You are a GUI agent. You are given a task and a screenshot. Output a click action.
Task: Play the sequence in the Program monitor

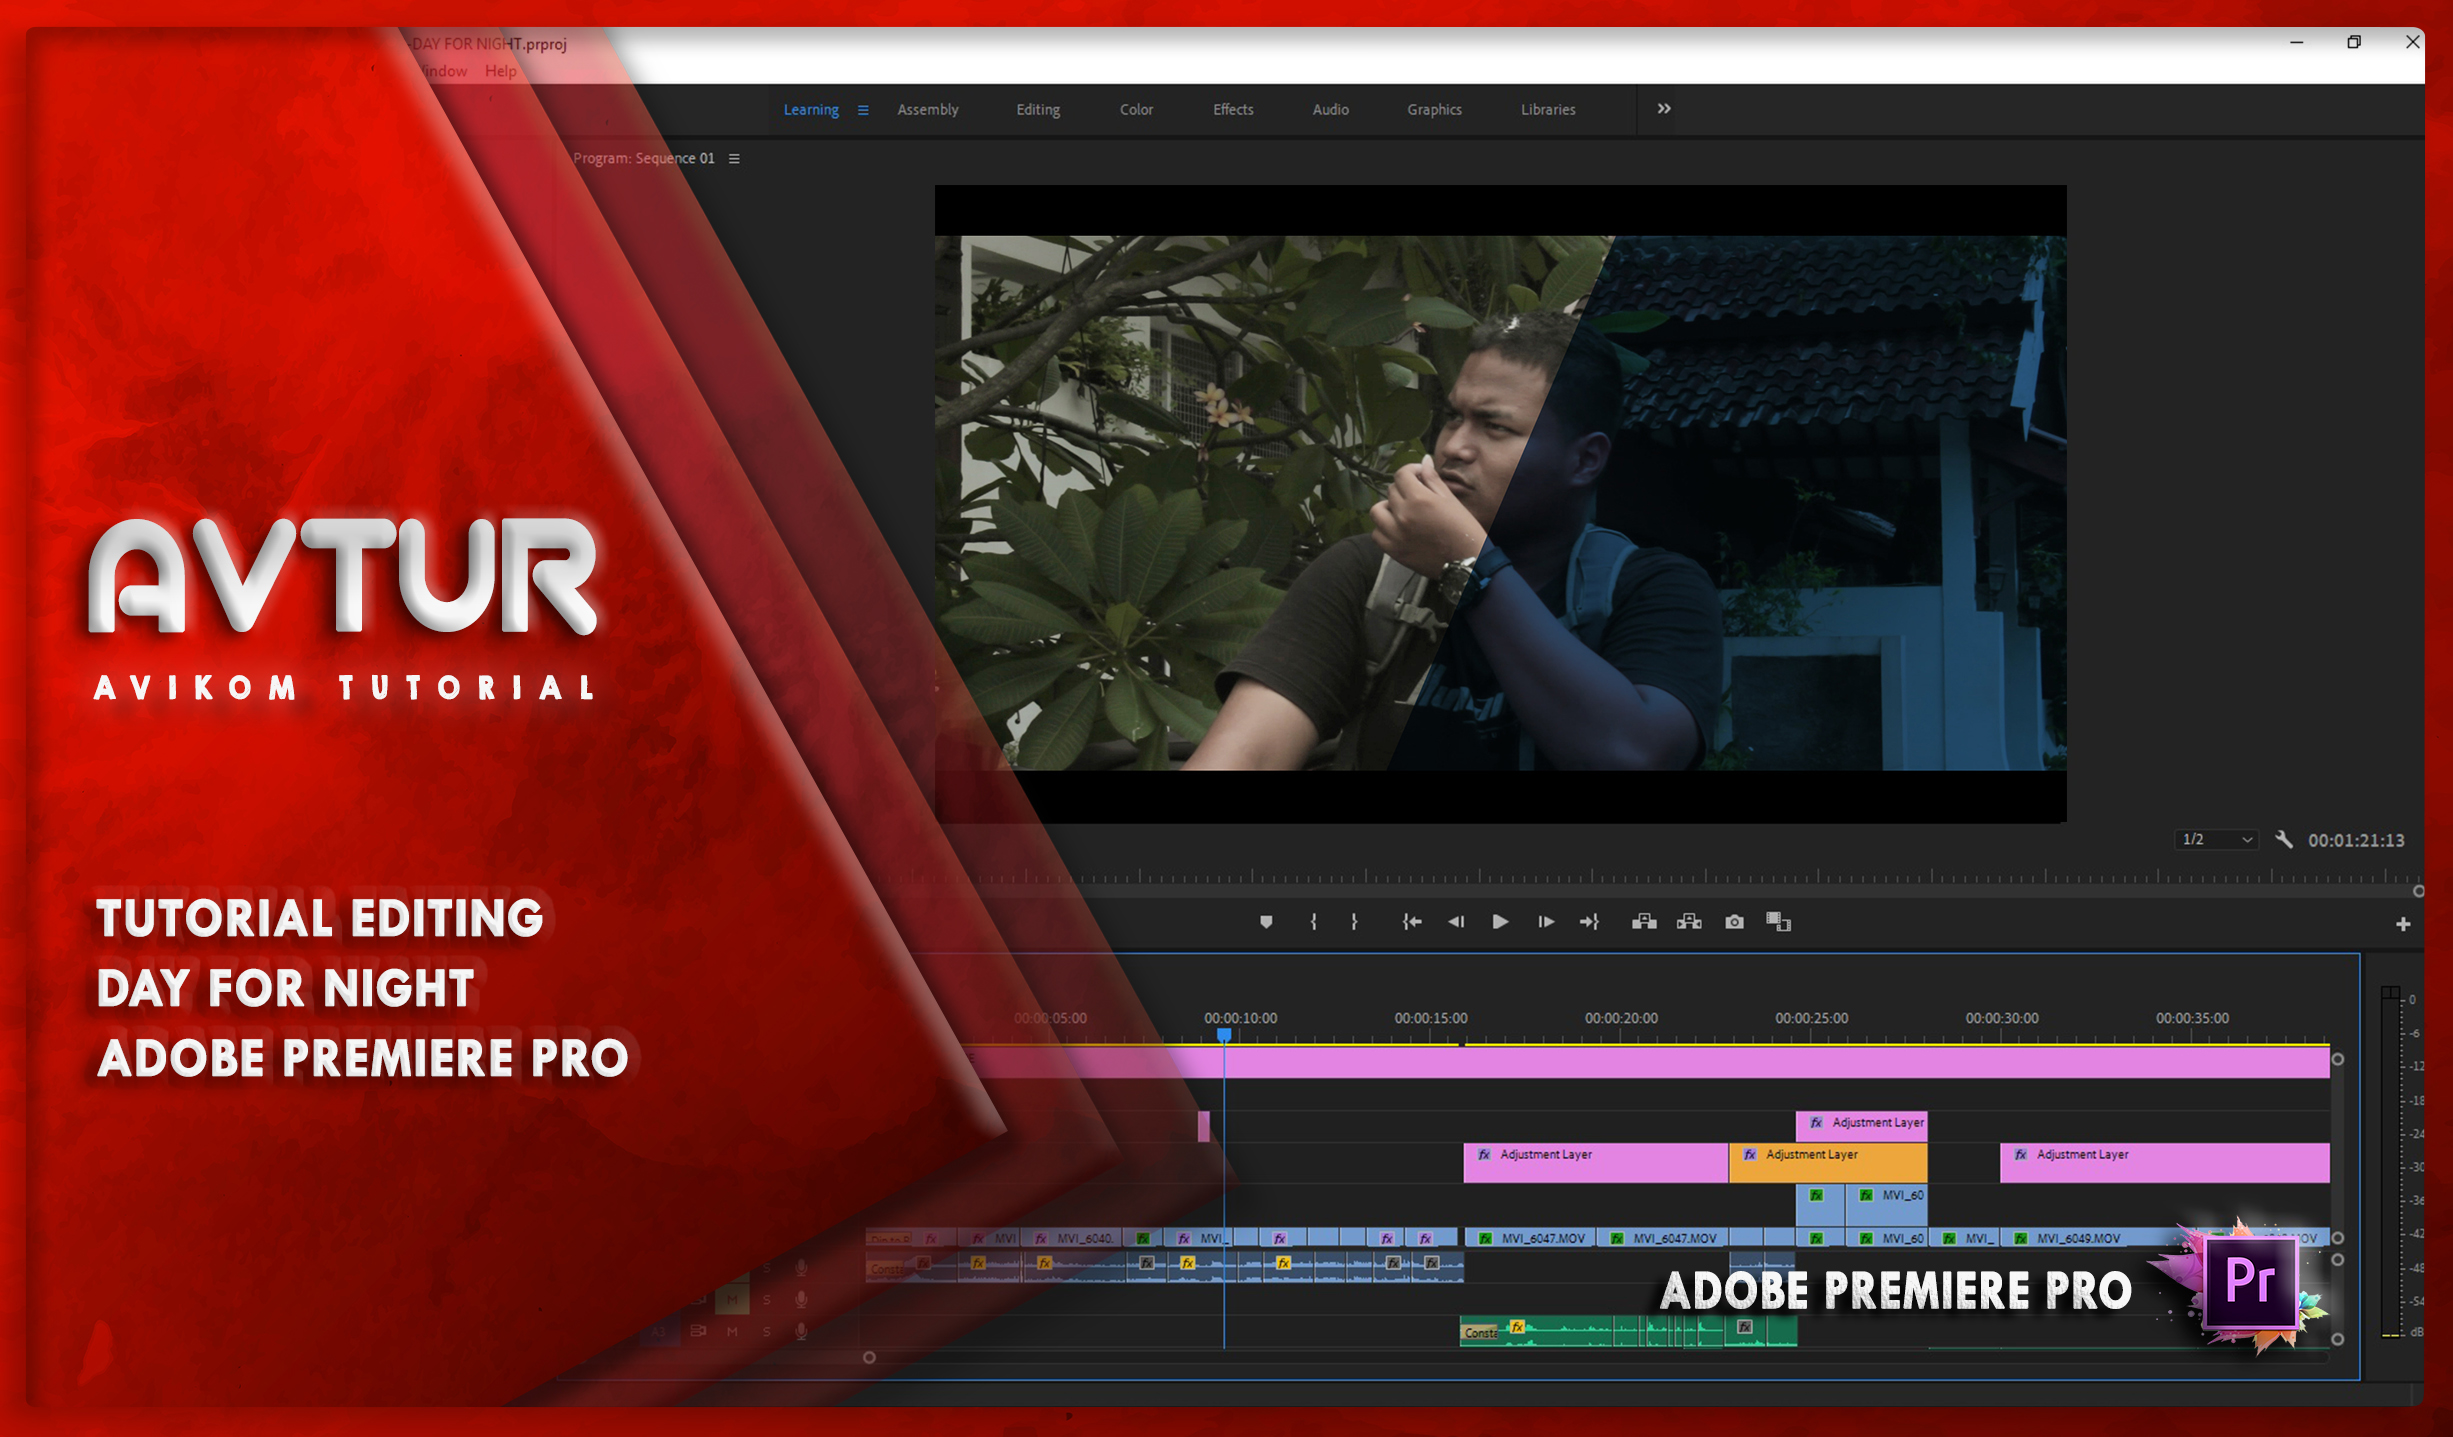pyautogui.click(x=1500, y=922)
